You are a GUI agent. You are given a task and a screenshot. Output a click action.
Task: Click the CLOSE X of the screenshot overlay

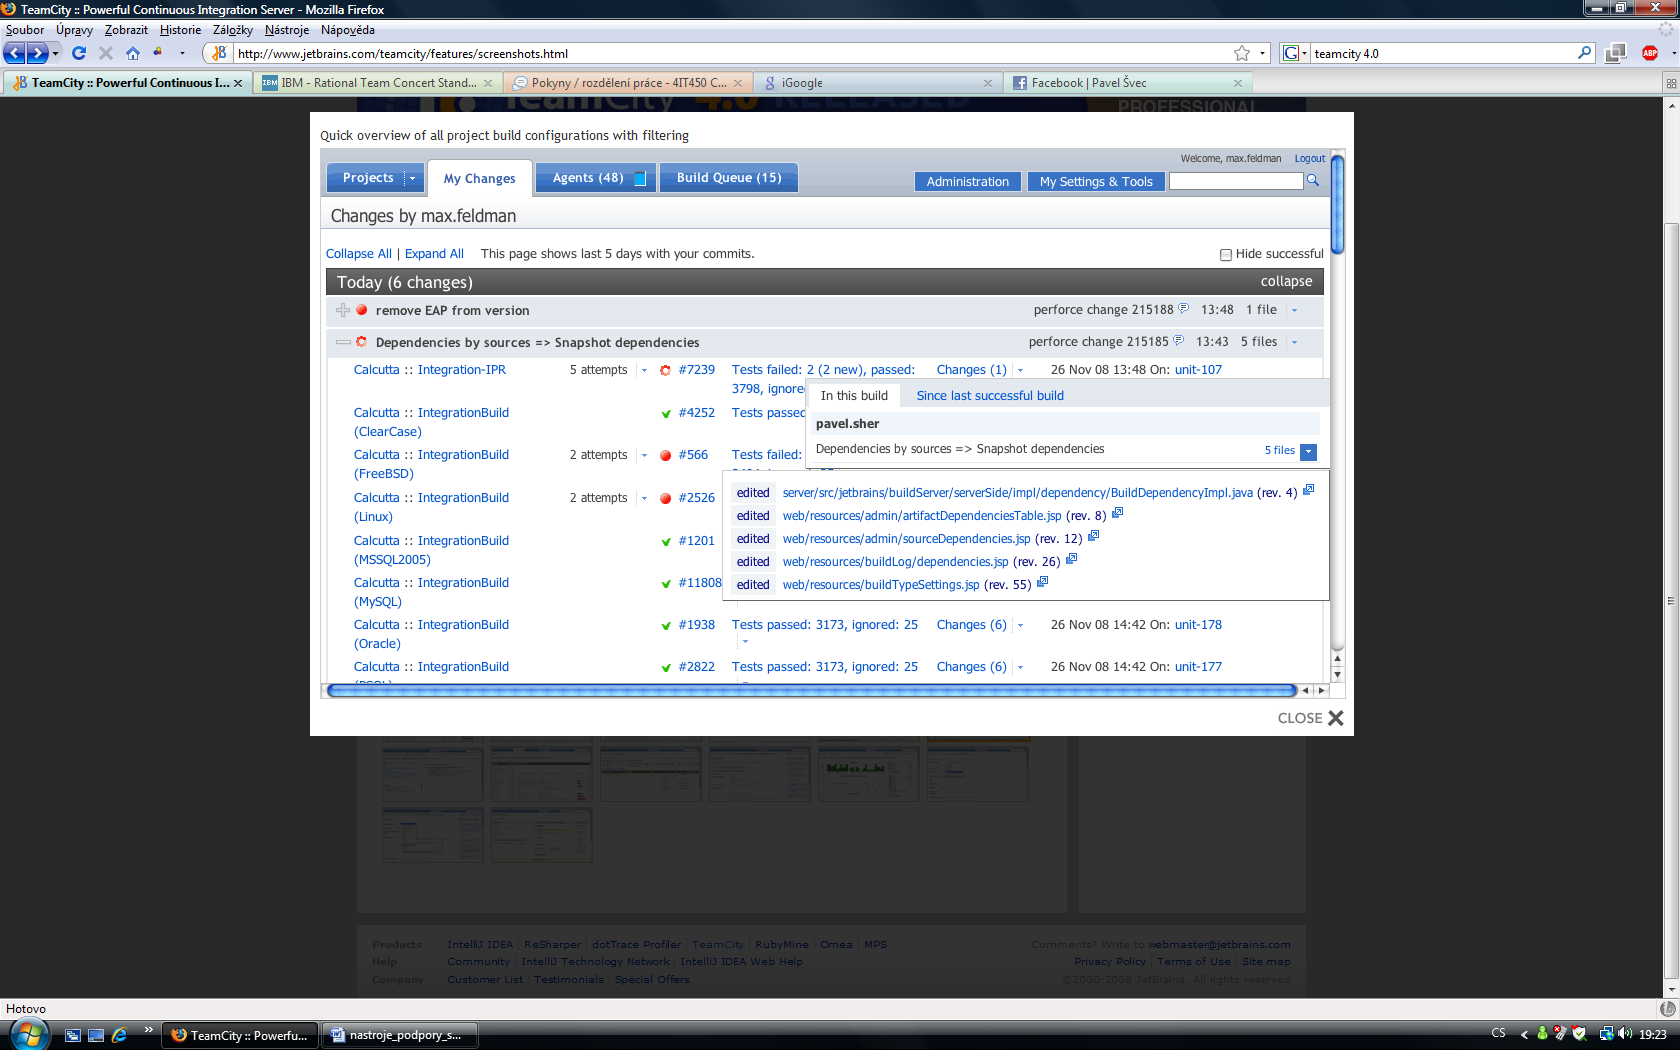[1335, 718]
